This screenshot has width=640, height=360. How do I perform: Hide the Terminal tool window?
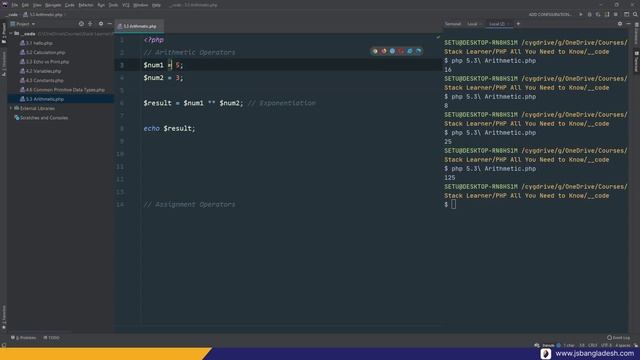[x=629, y=24]
